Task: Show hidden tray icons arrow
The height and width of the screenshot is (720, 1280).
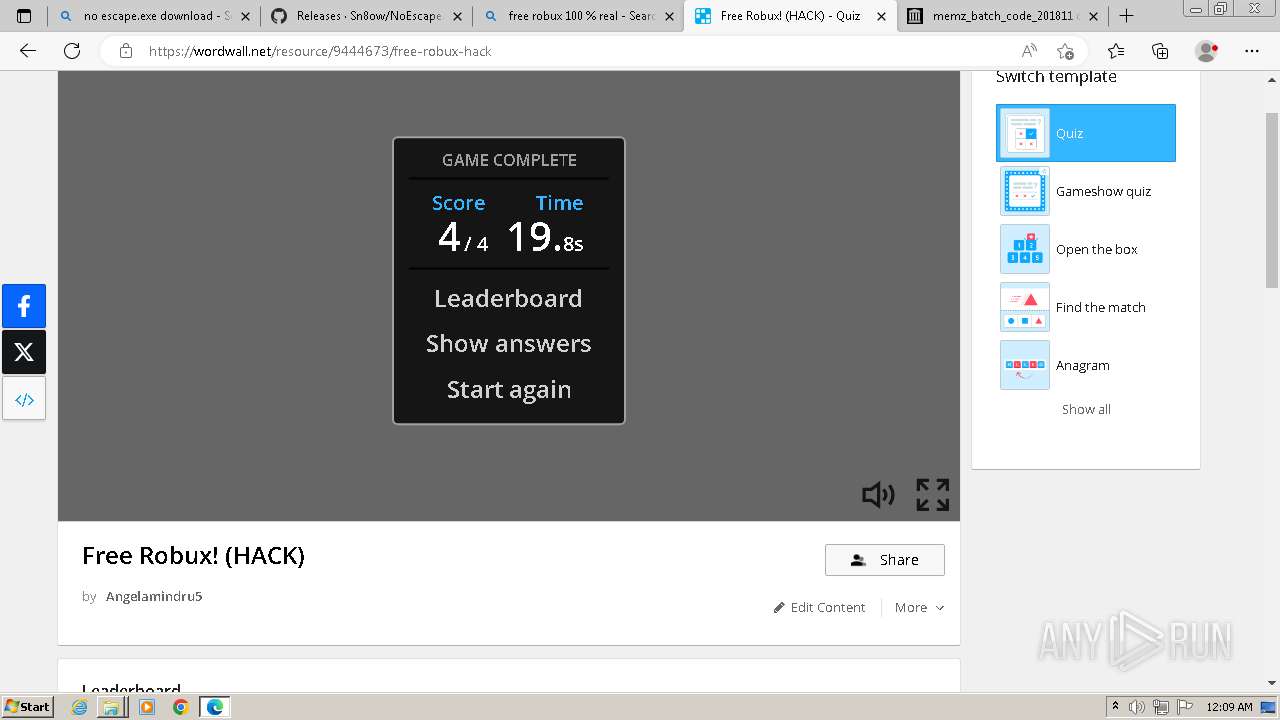Action: (1115, 707)
